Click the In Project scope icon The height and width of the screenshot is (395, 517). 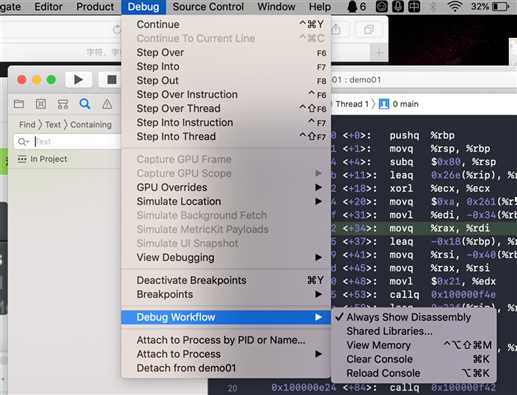click(22, 159)
